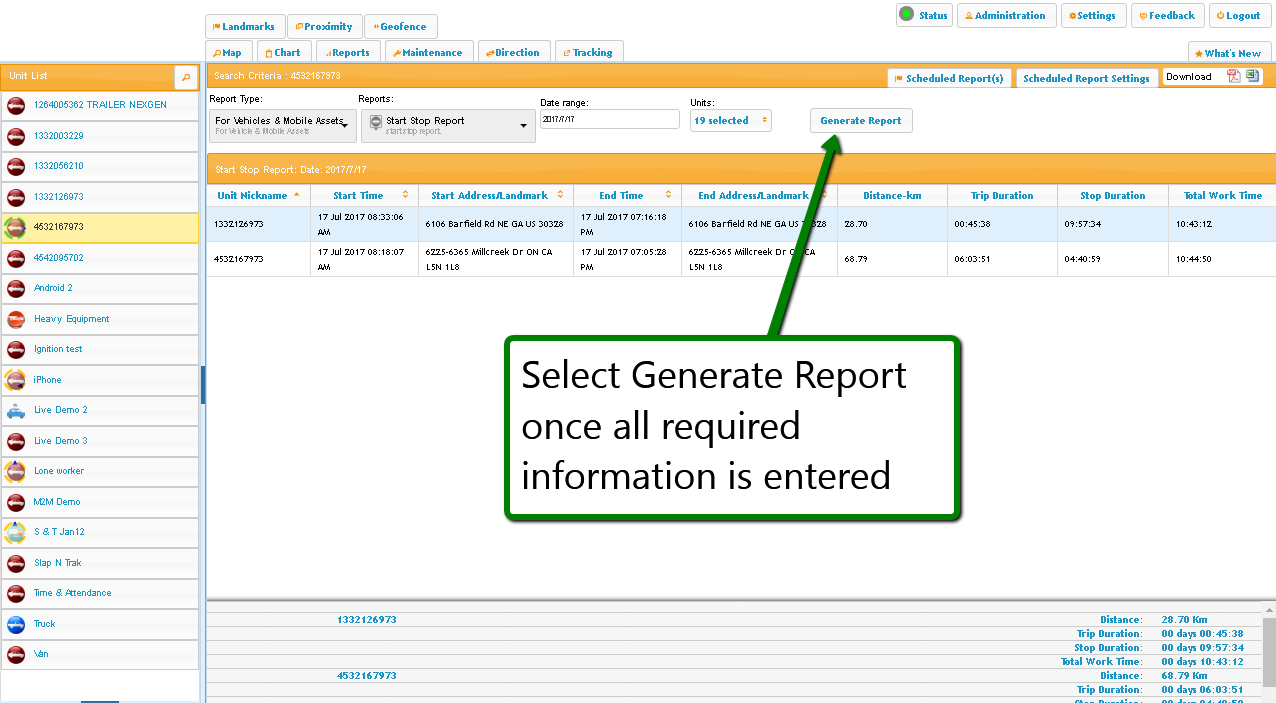The height and width of the screenshot is (703, 1276).
Task: Switch to the Maintenance tab
Action: pyautogui.click(x=426, y=53)
